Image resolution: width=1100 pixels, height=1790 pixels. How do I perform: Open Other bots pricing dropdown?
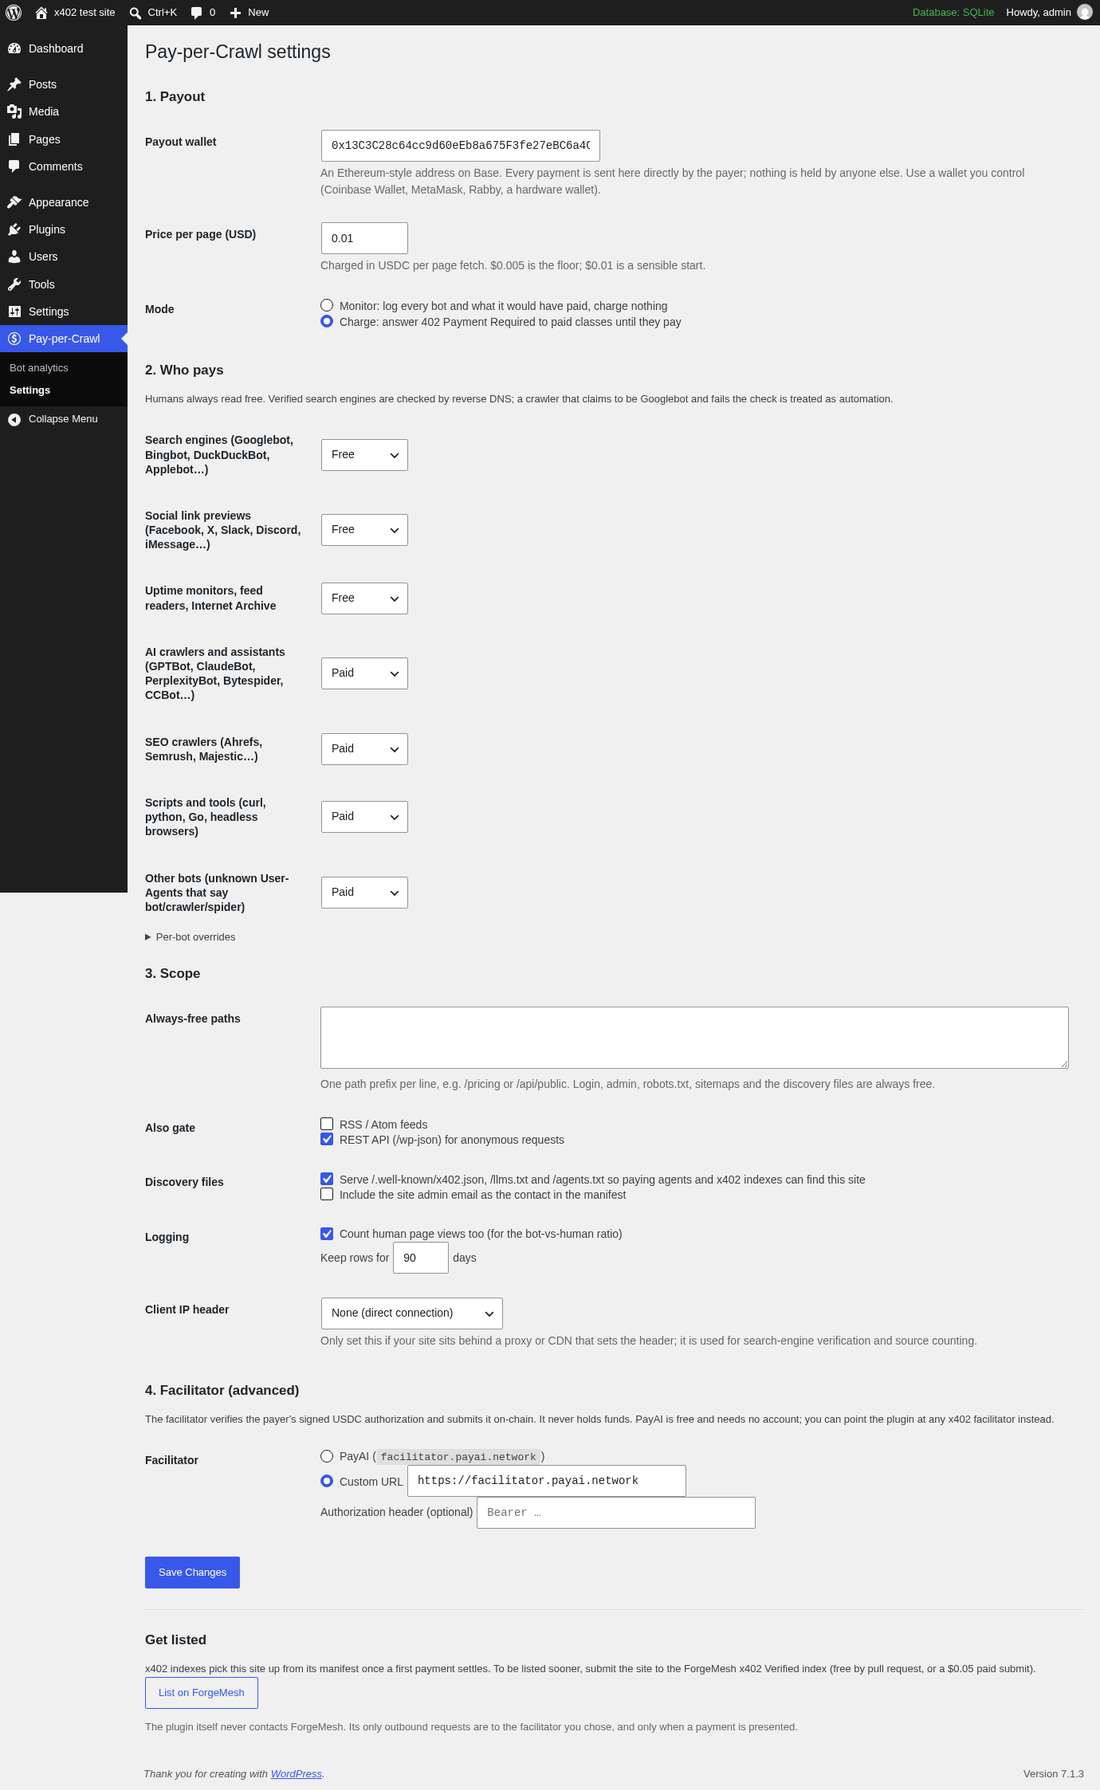point(364,892)
